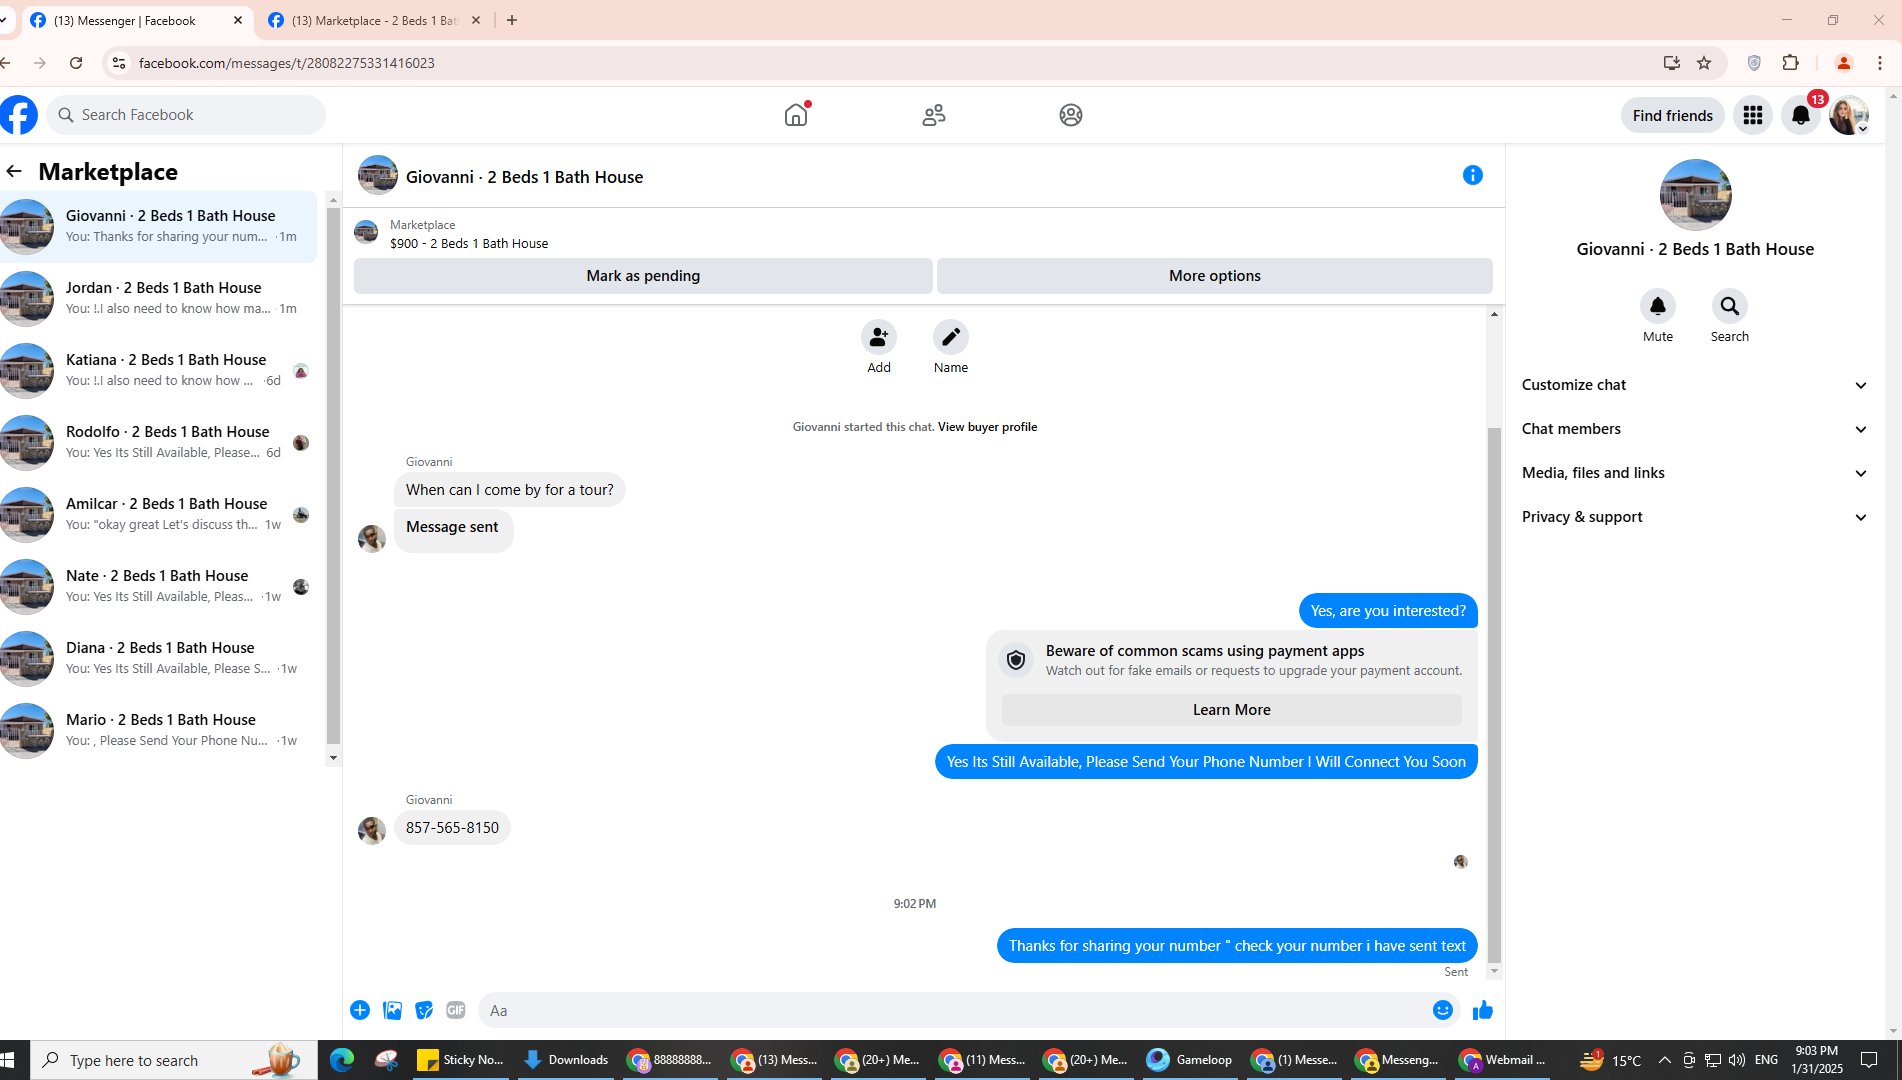The height and width of the screenshot is (1080, 1902).
Task: Open the Friends icon in top navigation
Action: click(934, 115)
